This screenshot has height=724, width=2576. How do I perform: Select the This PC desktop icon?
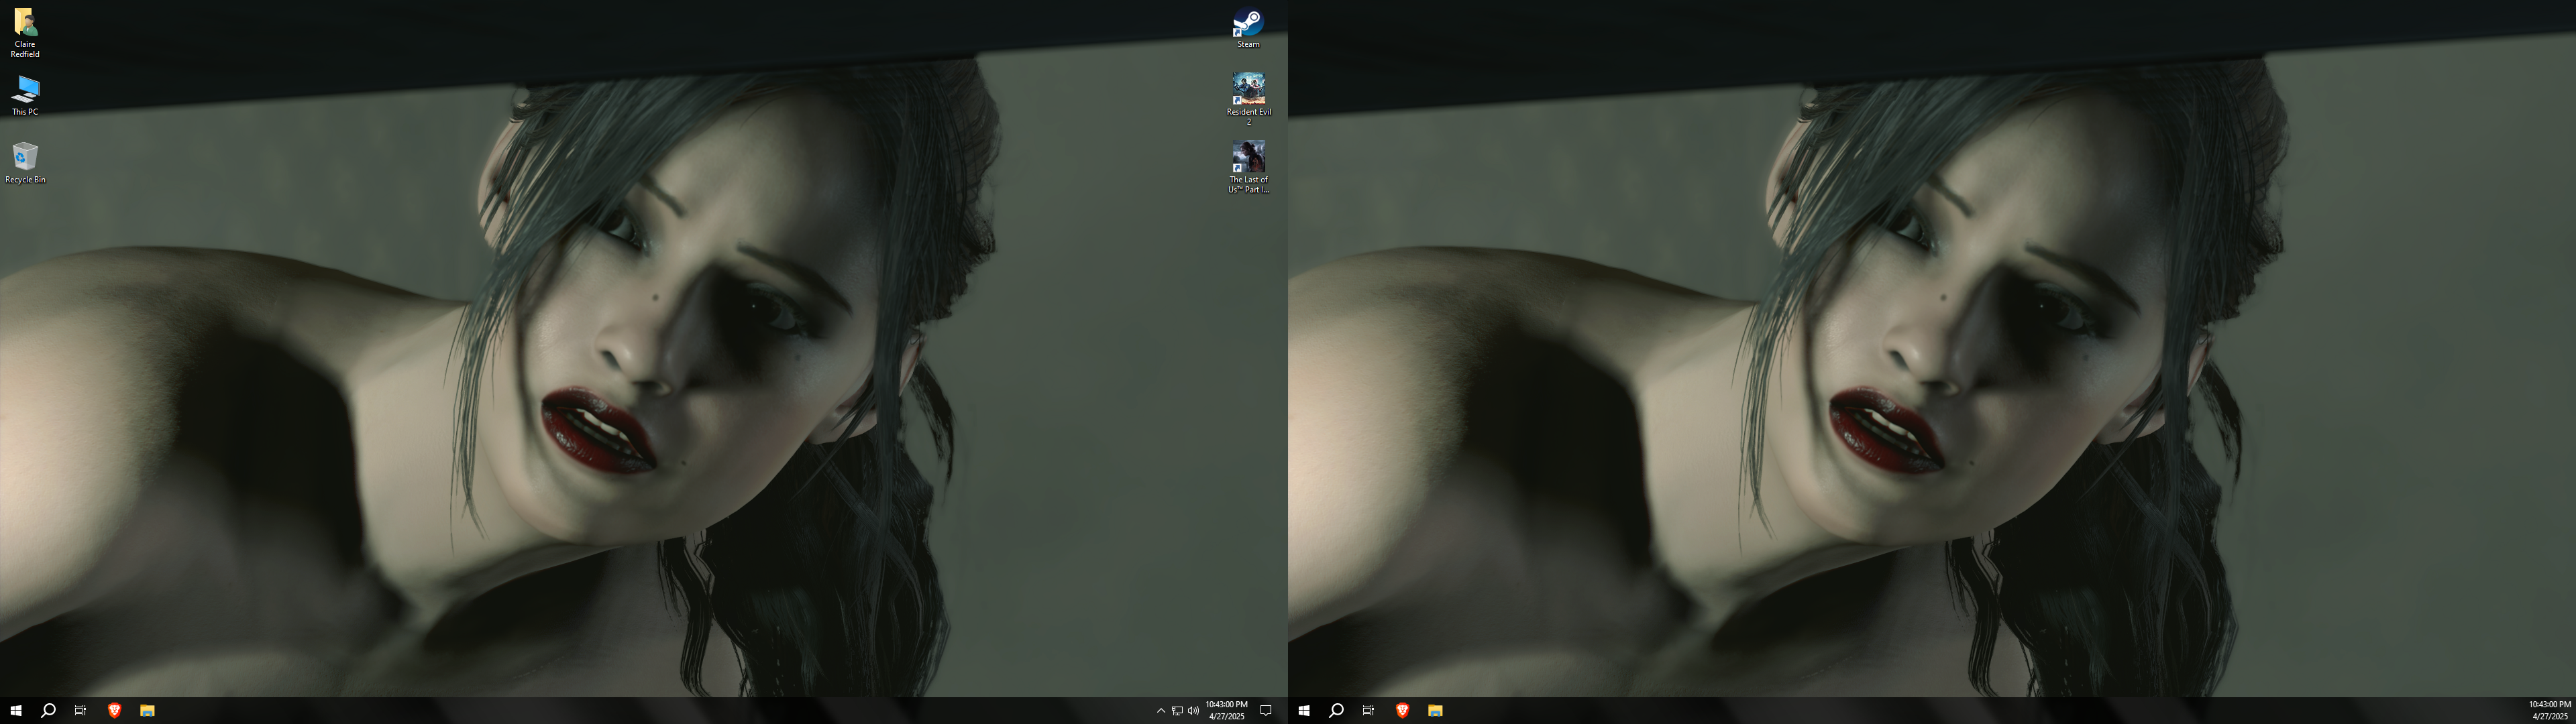coord(25,96)
